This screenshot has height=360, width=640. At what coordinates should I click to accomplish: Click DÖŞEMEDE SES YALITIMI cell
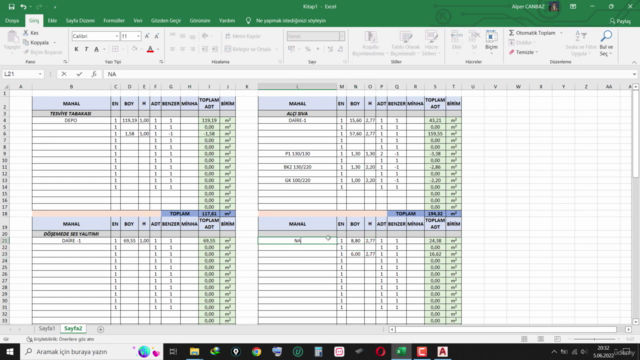[x=71, y=234]
